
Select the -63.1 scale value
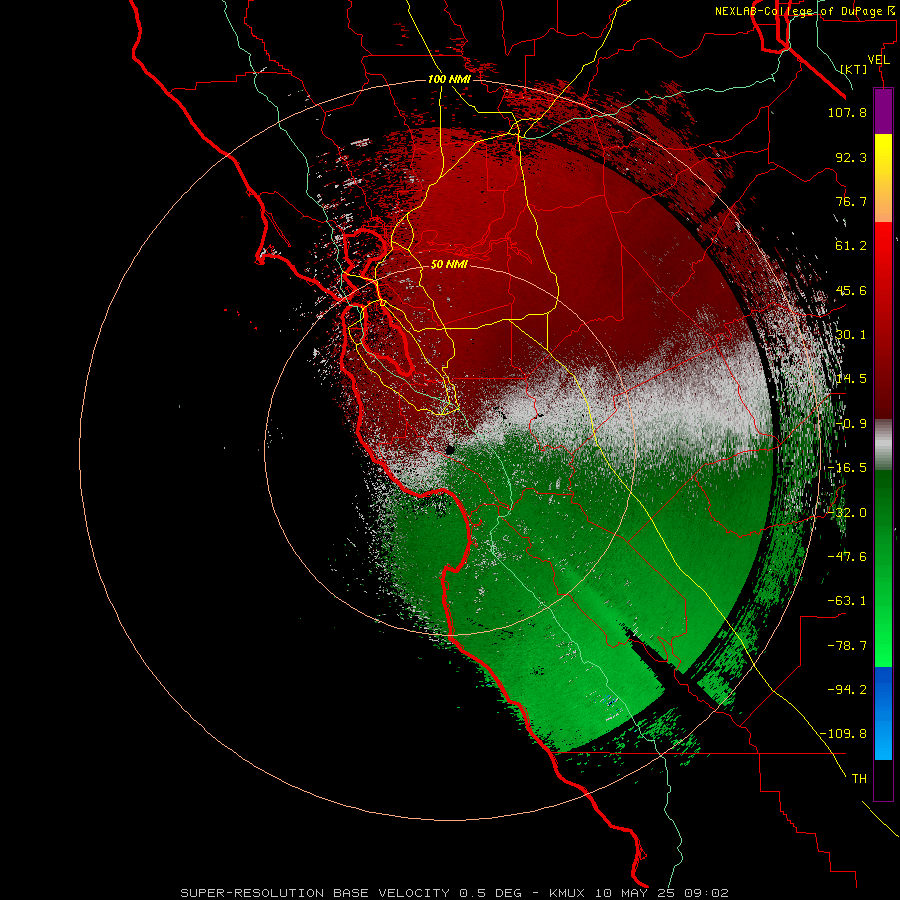847,601
